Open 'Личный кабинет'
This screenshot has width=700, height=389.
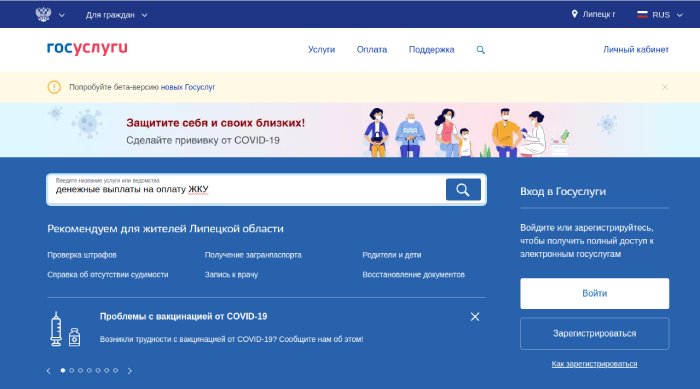636,50
